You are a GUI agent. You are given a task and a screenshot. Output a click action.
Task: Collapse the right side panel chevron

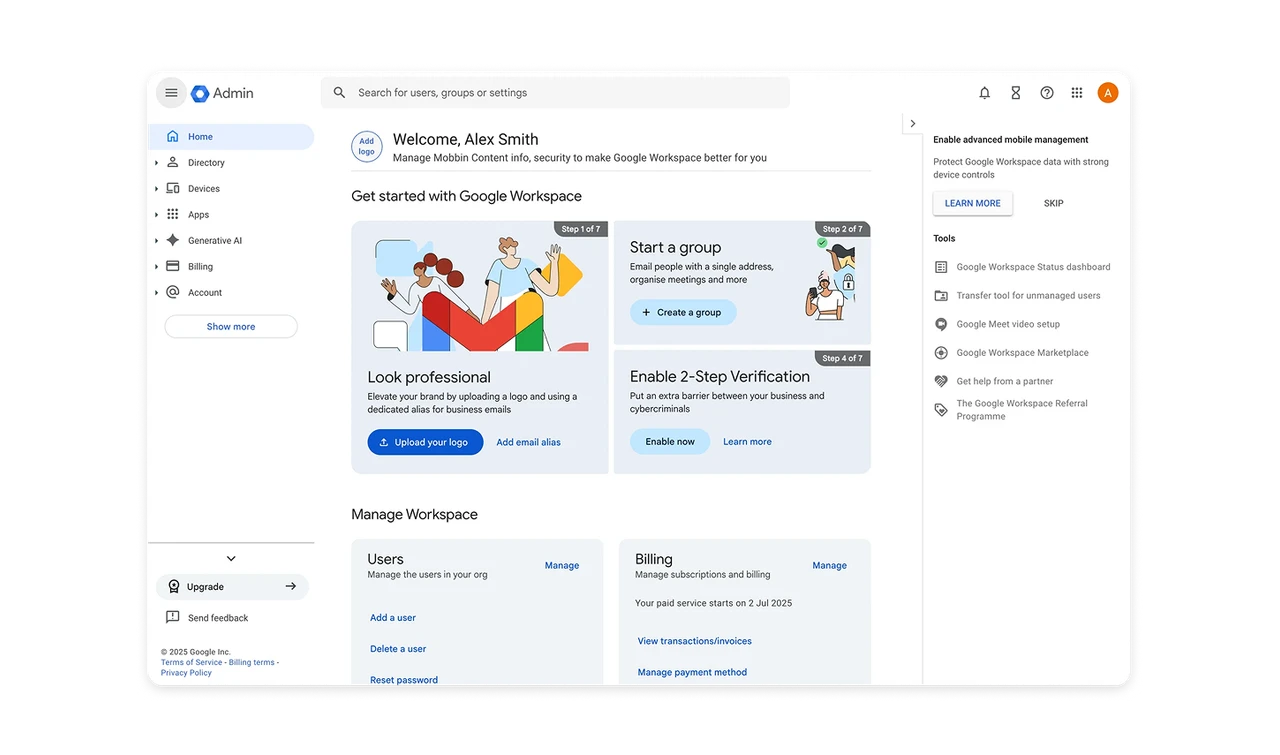(912, 124)
